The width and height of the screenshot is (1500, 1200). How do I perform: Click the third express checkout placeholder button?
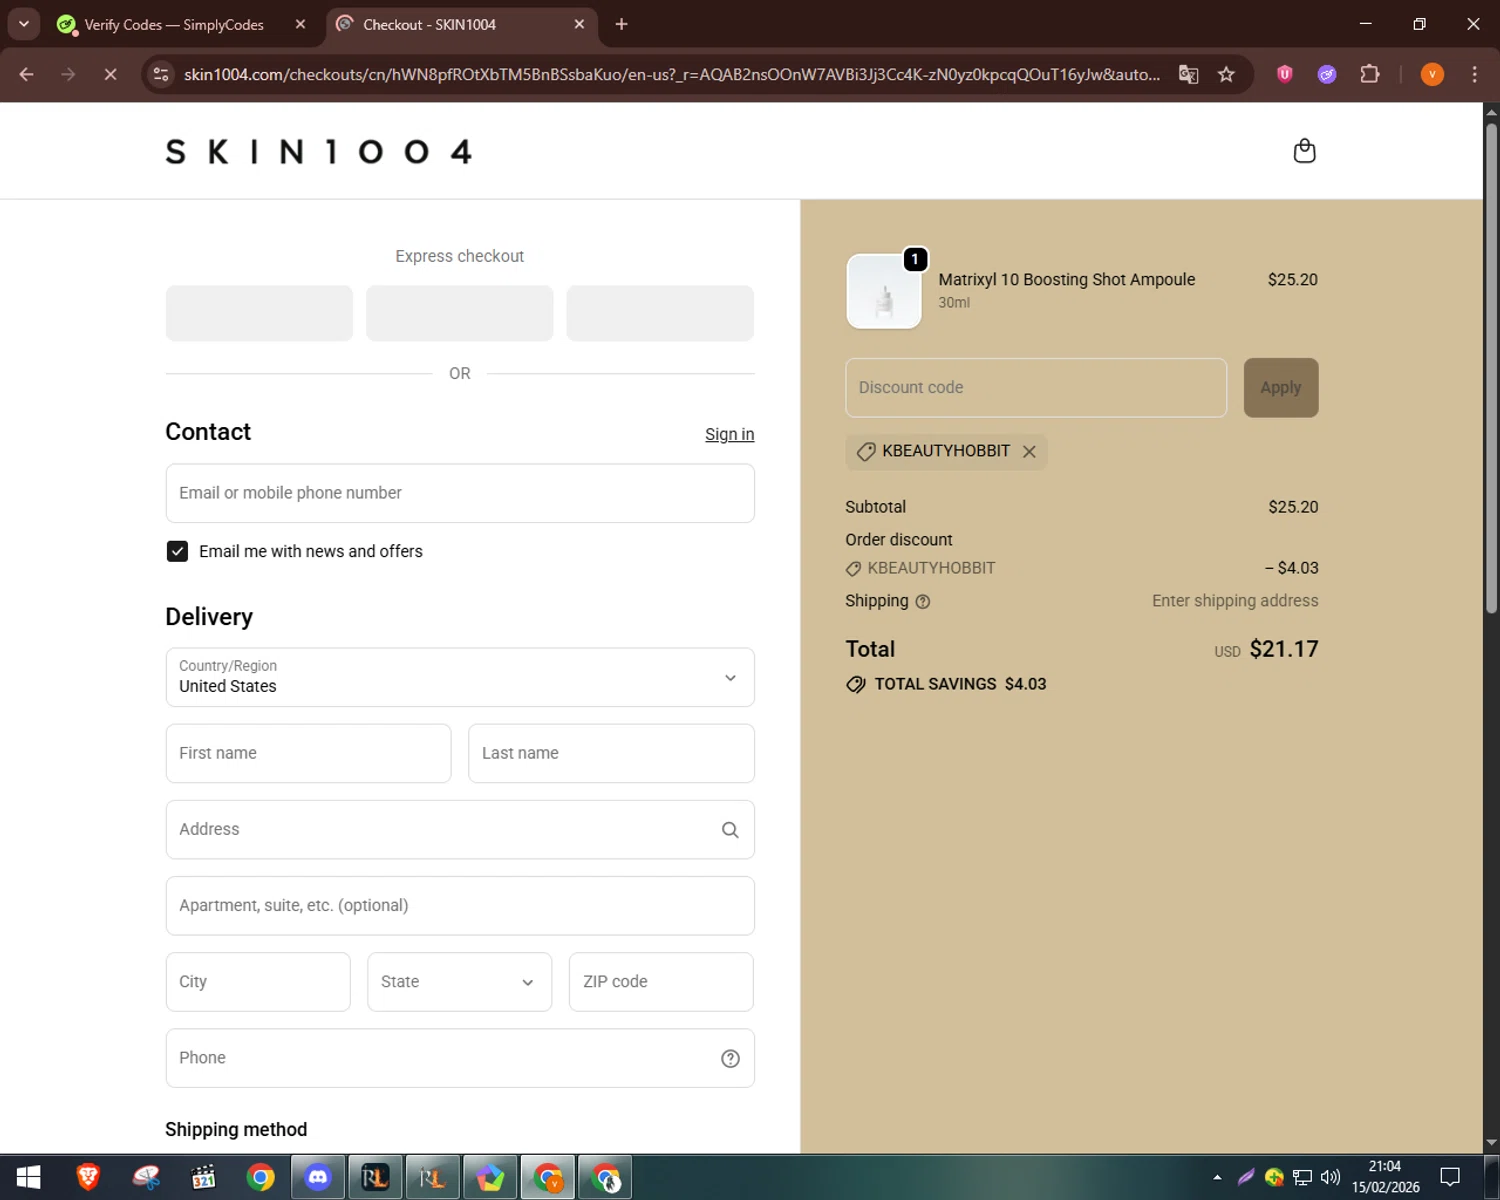click(660, 313)
